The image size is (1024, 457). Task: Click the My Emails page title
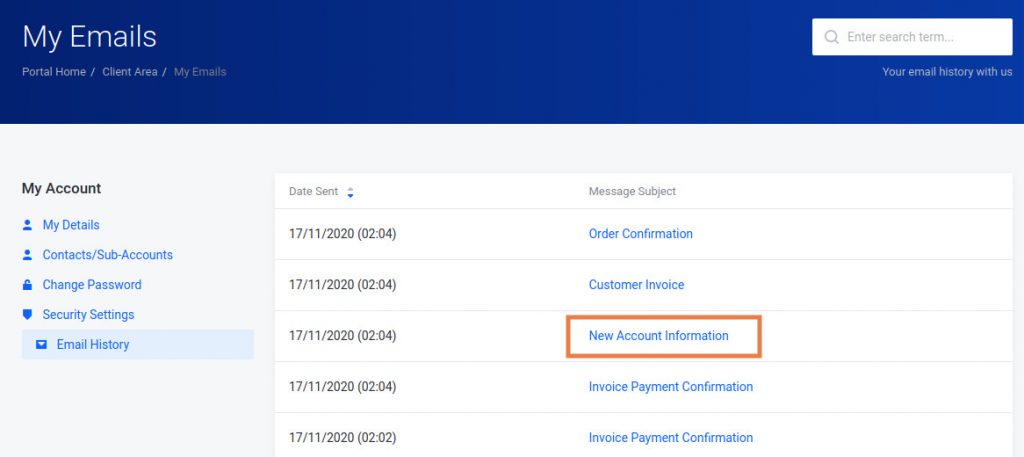pyautogui.click(x=89, y=37)
